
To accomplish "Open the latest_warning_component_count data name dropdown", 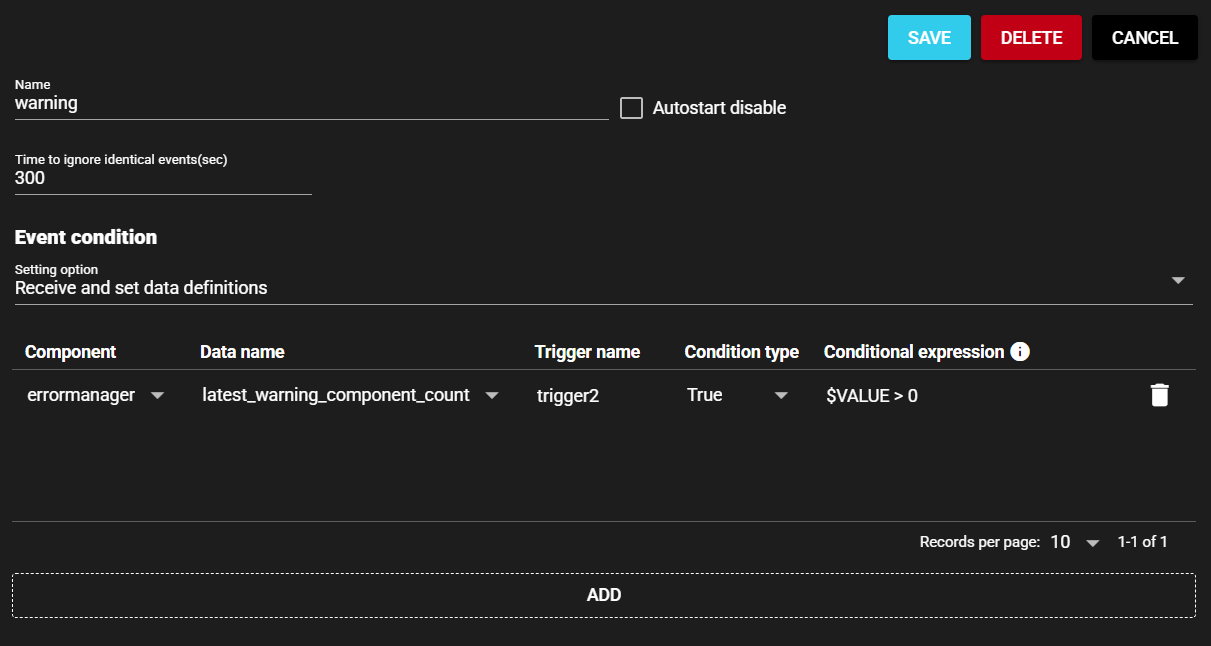I will click(350, 395).
